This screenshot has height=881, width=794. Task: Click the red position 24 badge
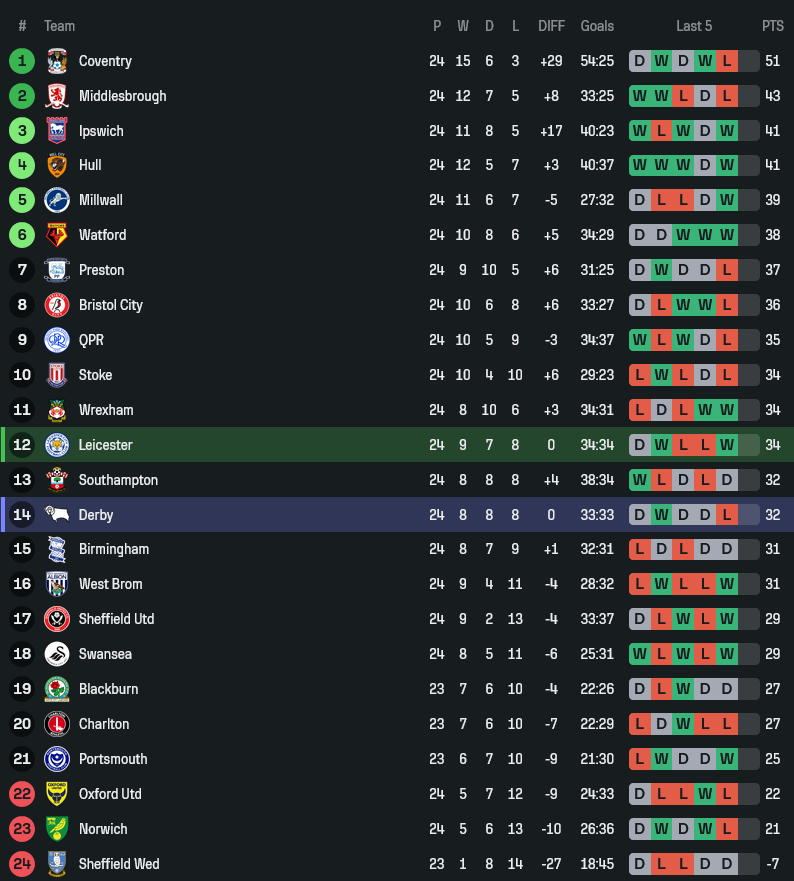point(22,864)
